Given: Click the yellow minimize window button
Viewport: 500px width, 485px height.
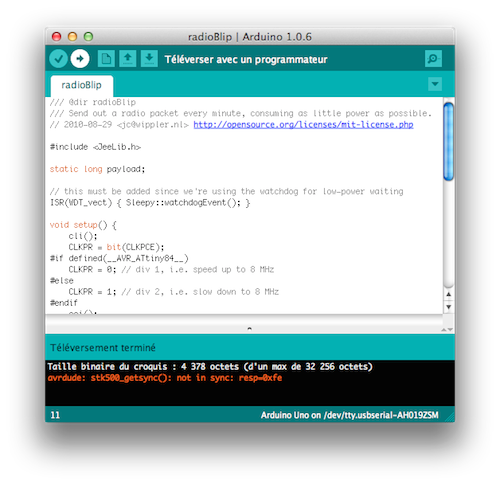Looking at the screenshot, I should 72,36.
